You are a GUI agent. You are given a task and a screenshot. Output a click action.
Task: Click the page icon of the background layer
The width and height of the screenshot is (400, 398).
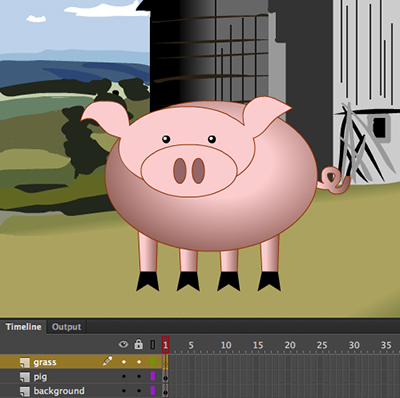tap(25, 391)
